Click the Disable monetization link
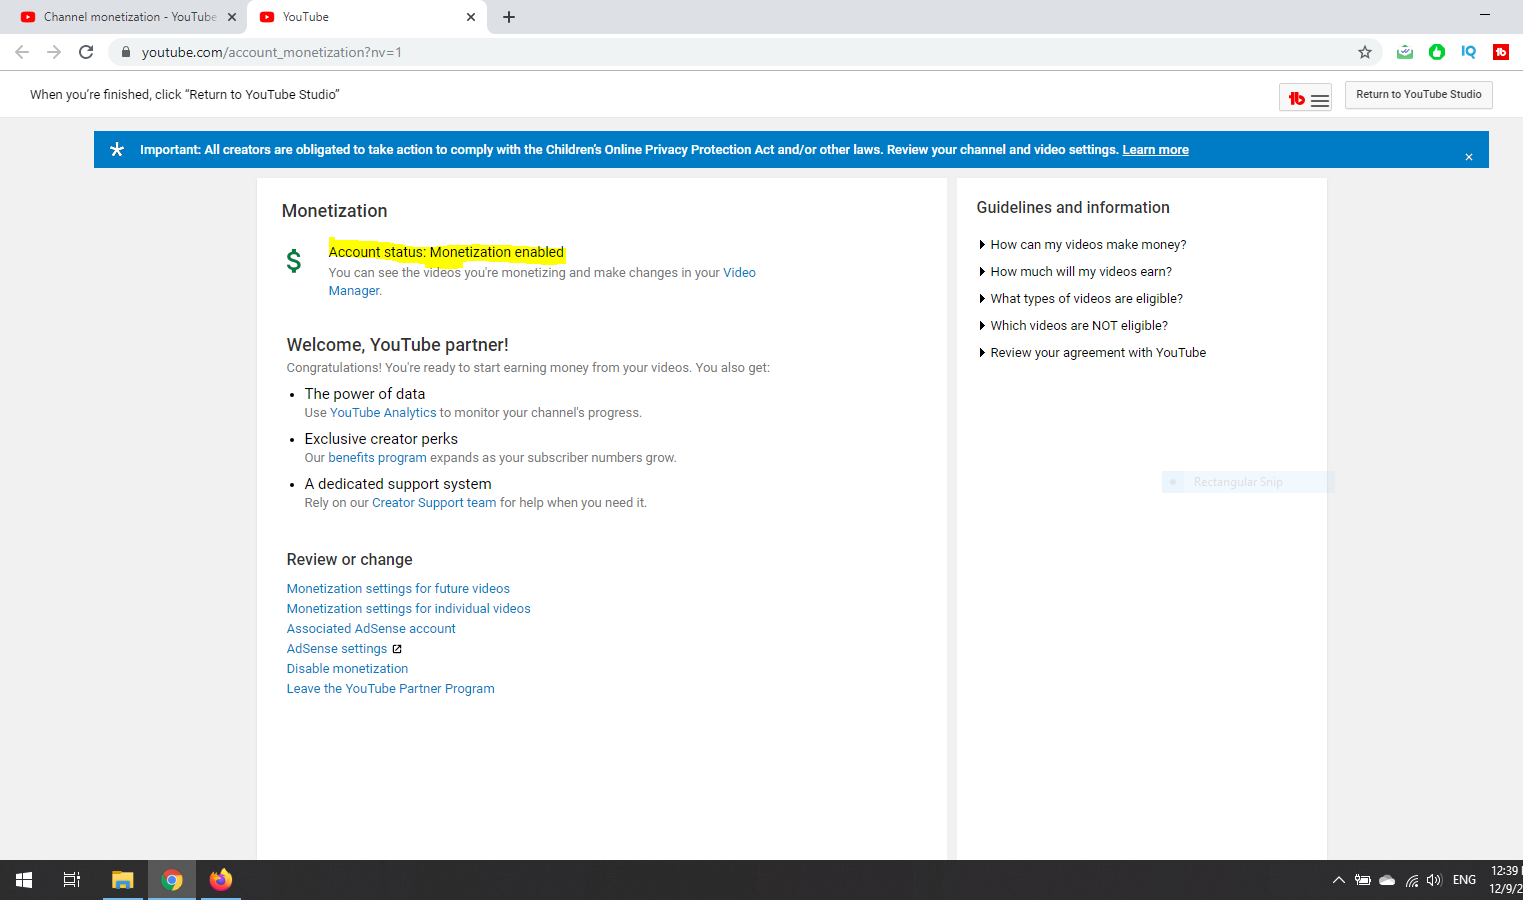This screenshot has width=1523, height=900. click(x=347, y=669)
